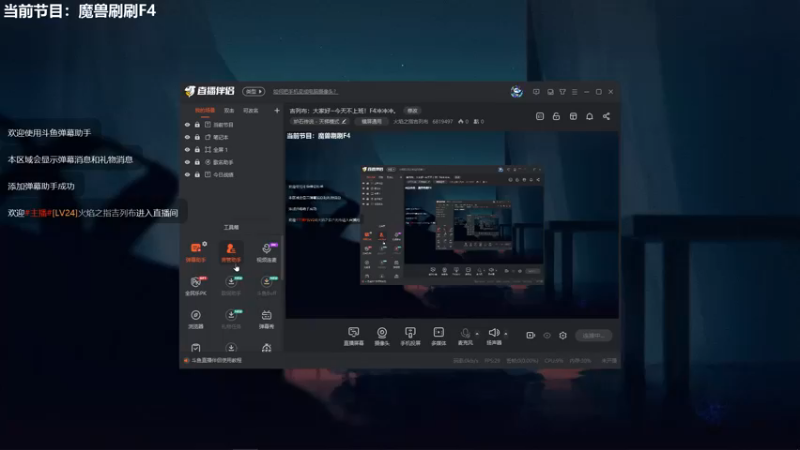Click the record video icon
The height and width of the screenshot is (450, 800).
(531, 335)
